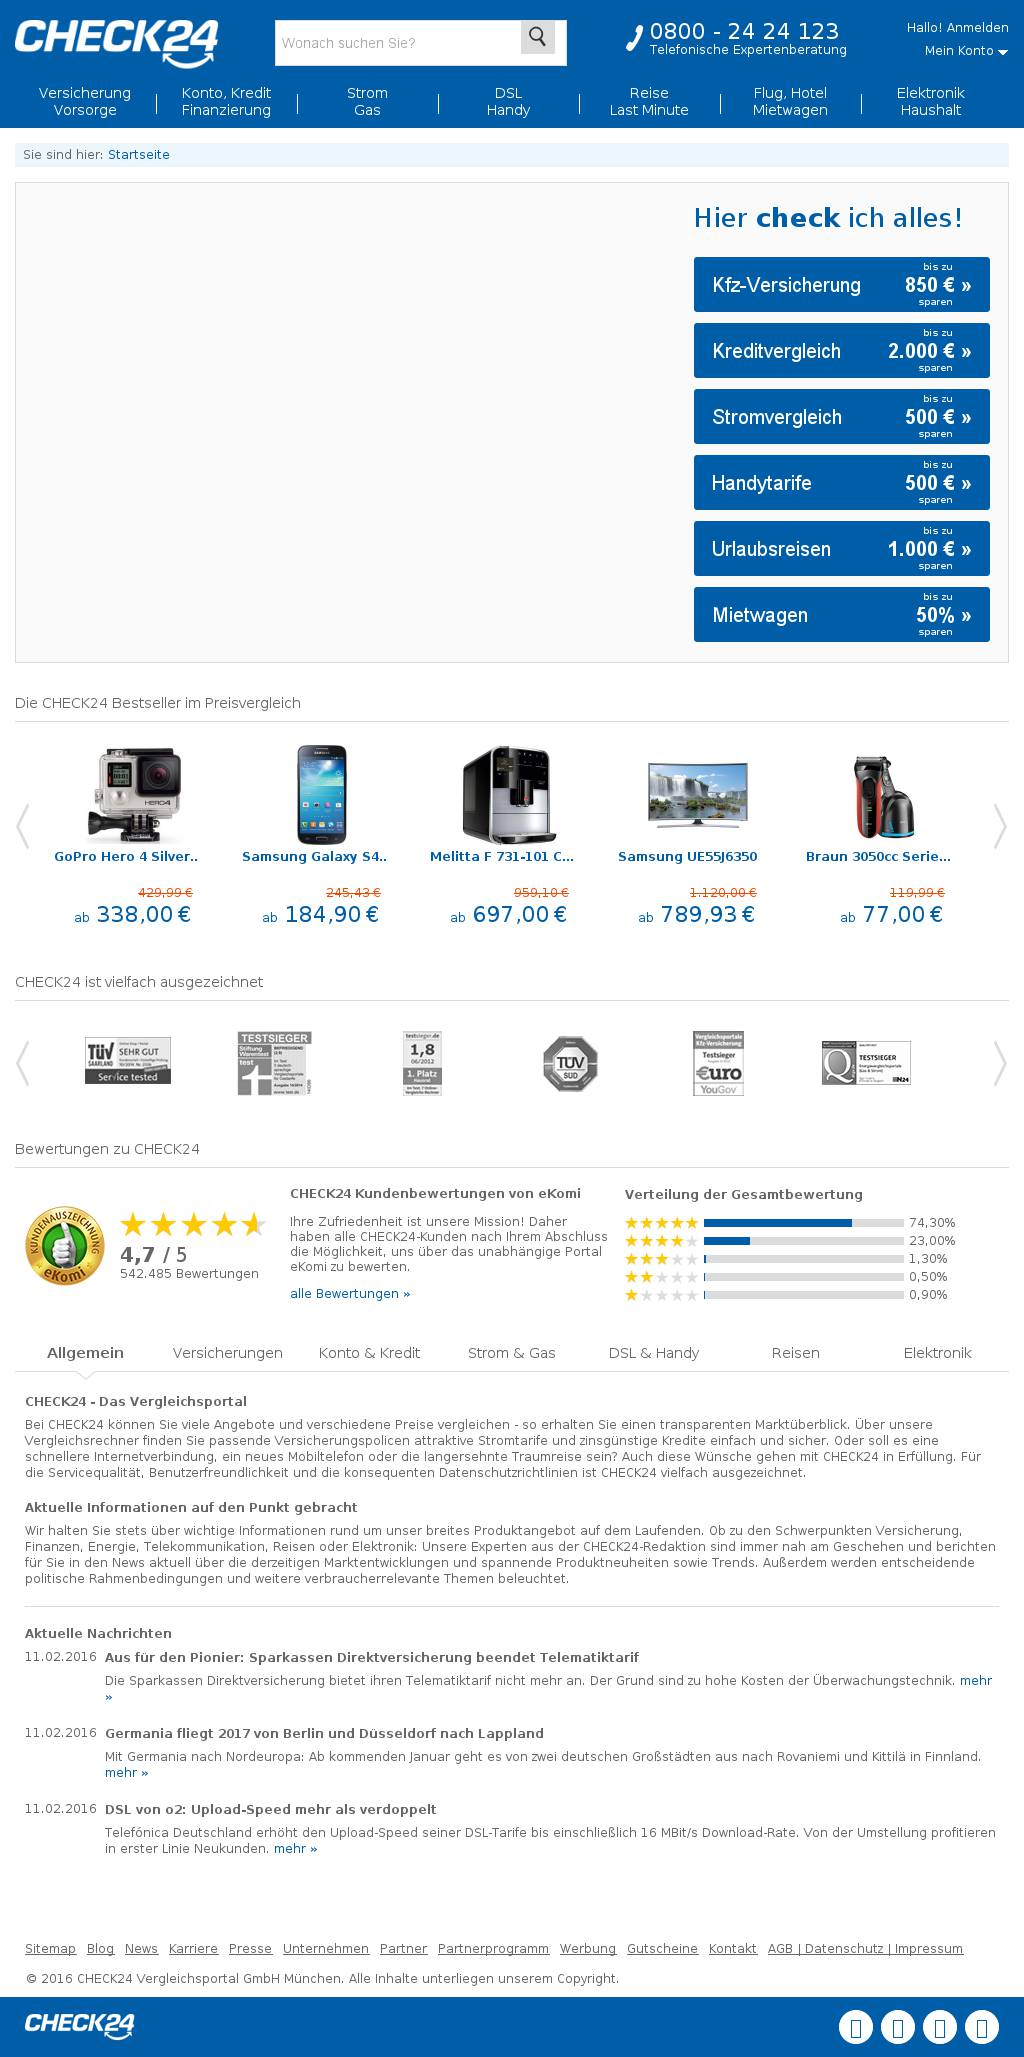Click the search magnifier icon
Viewport: 1024px width, 2057px height.
click(x=538, y=38)
